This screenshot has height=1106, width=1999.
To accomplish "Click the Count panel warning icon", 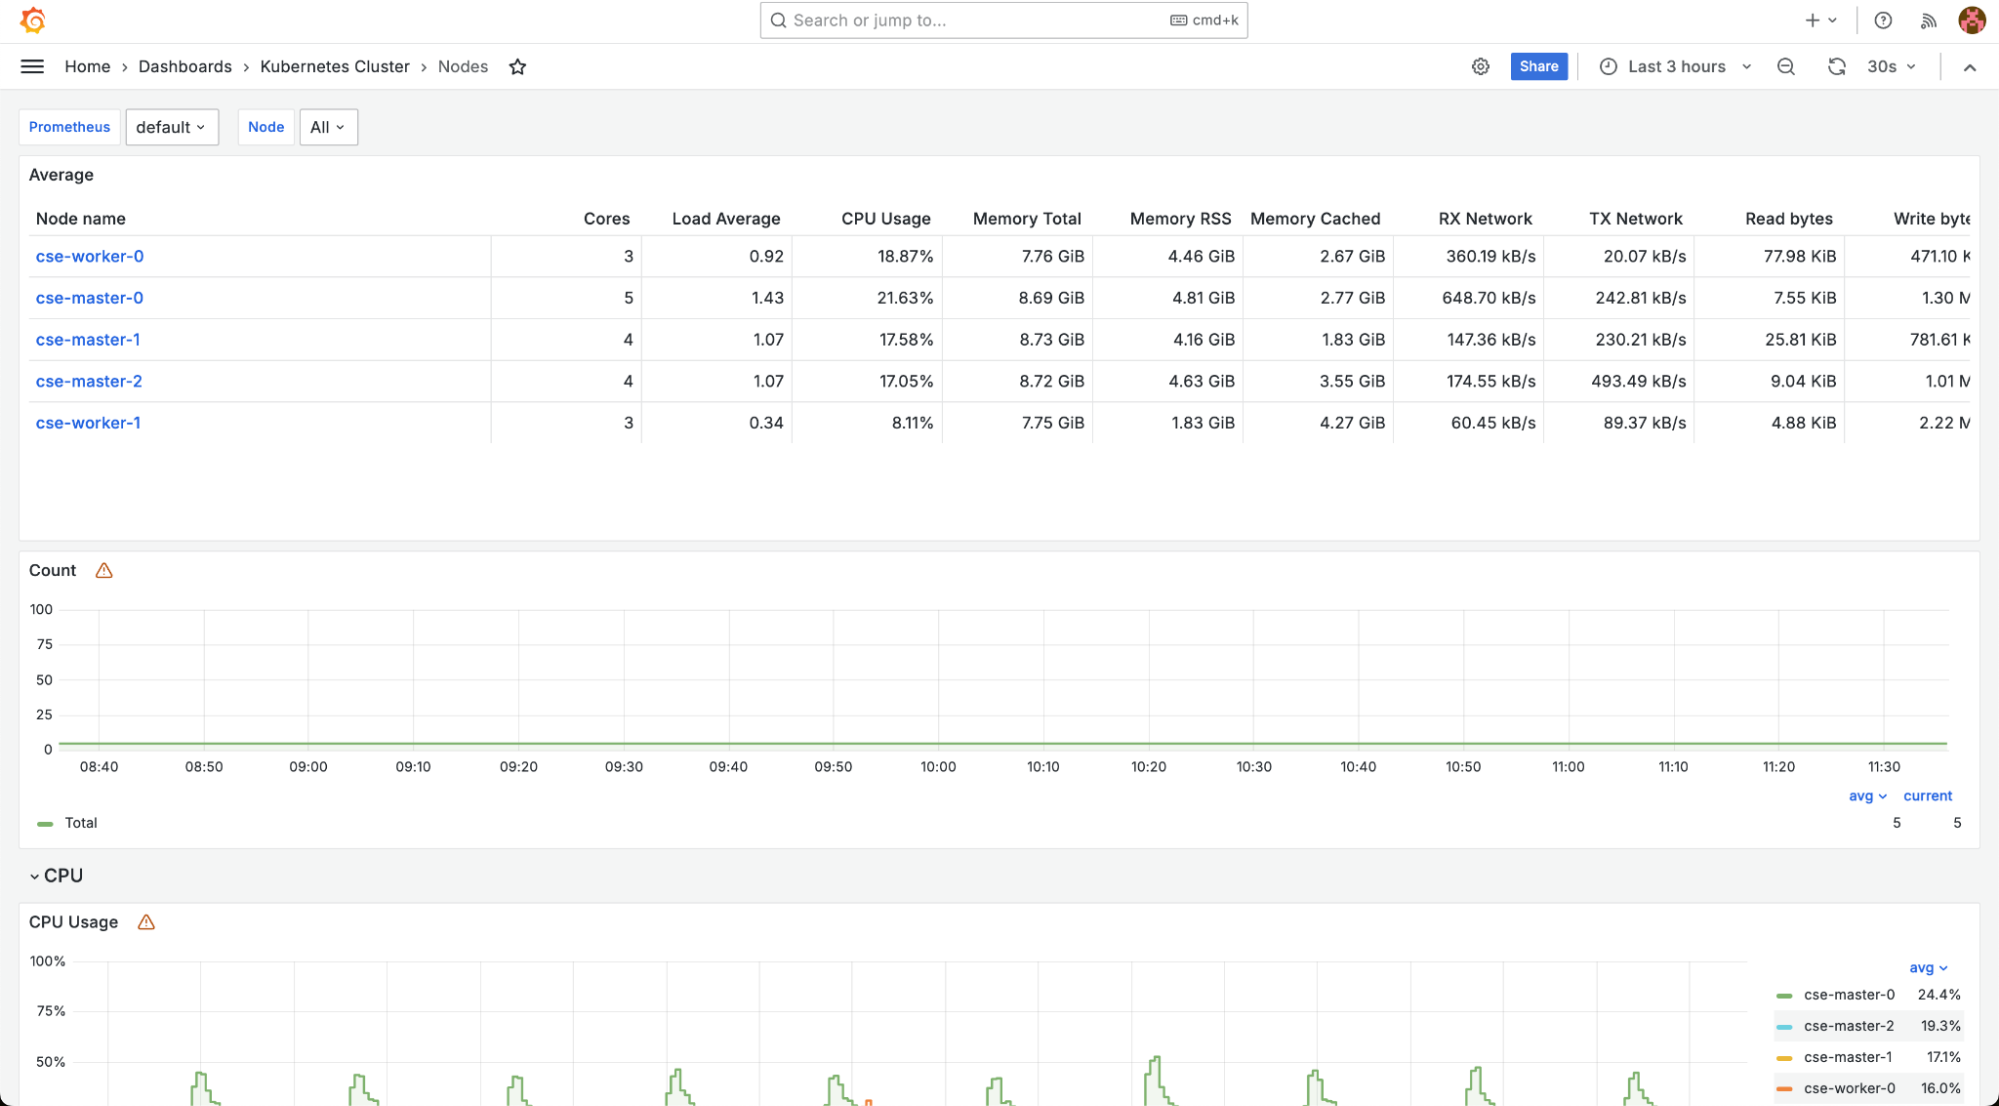I will 104,571.
